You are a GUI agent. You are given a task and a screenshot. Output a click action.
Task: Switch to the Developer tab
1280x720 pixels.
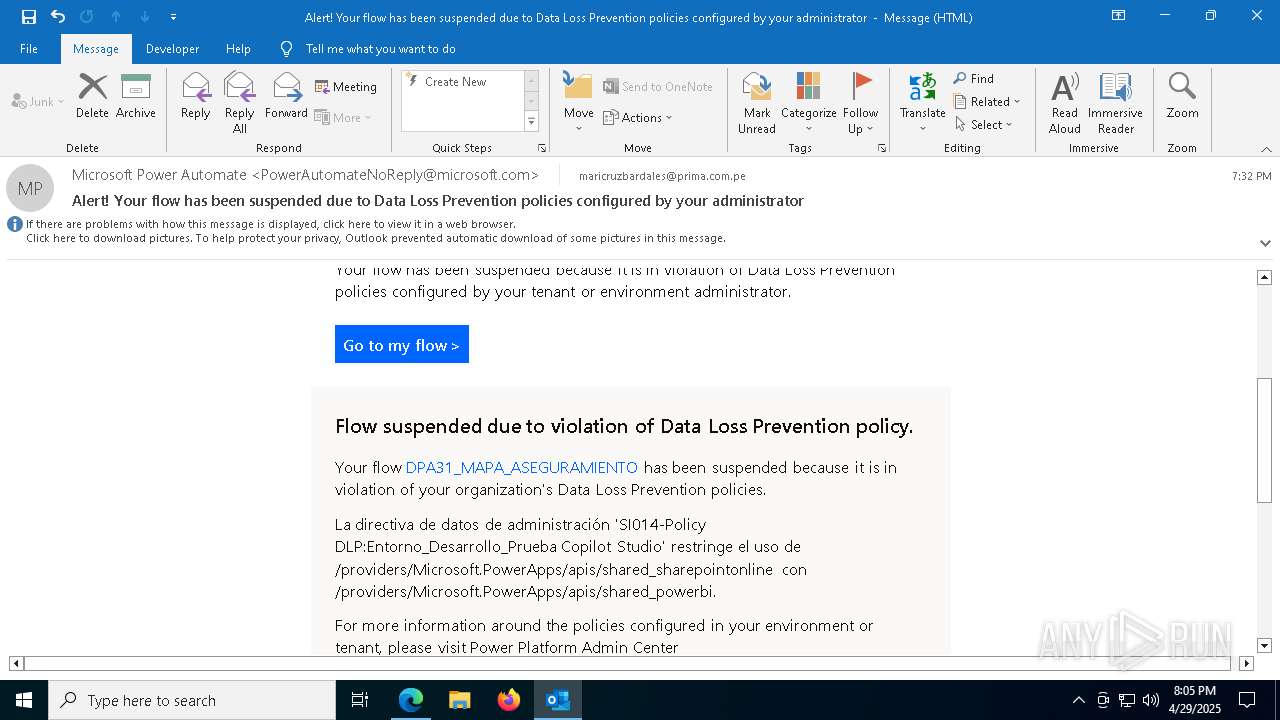pyautogui.click(x=172, y=49)
